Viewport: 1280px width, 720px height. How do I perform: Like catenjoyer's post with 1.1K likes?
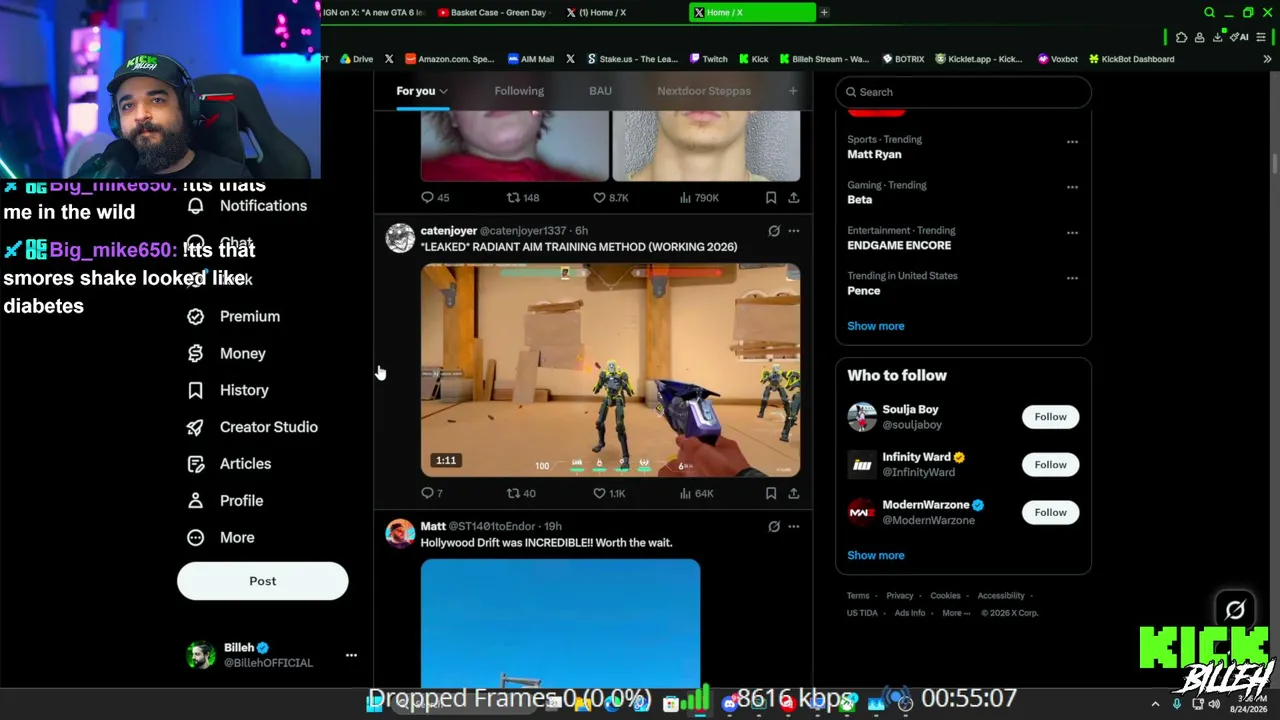point(609,493)
